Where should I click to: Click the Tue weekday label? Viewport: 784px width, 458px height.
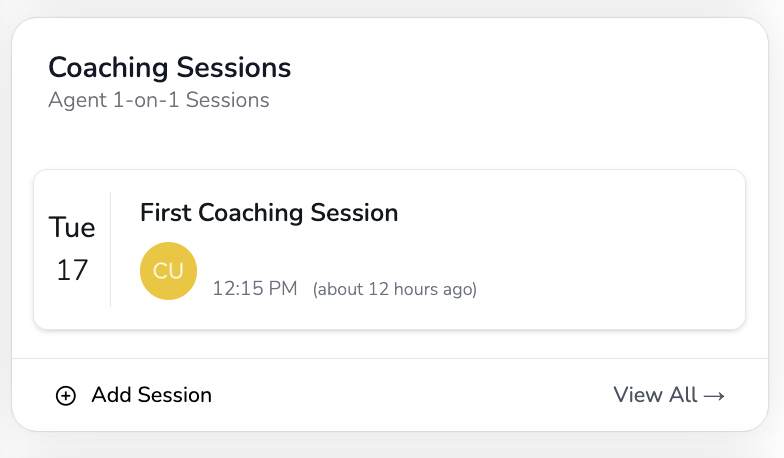72,228
